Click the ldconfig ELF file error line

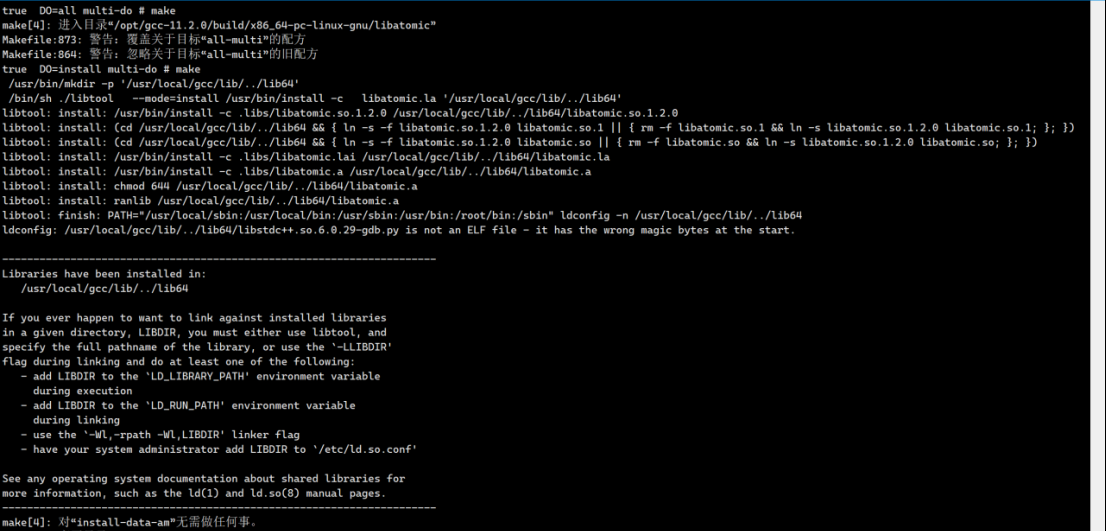[398, 230]
